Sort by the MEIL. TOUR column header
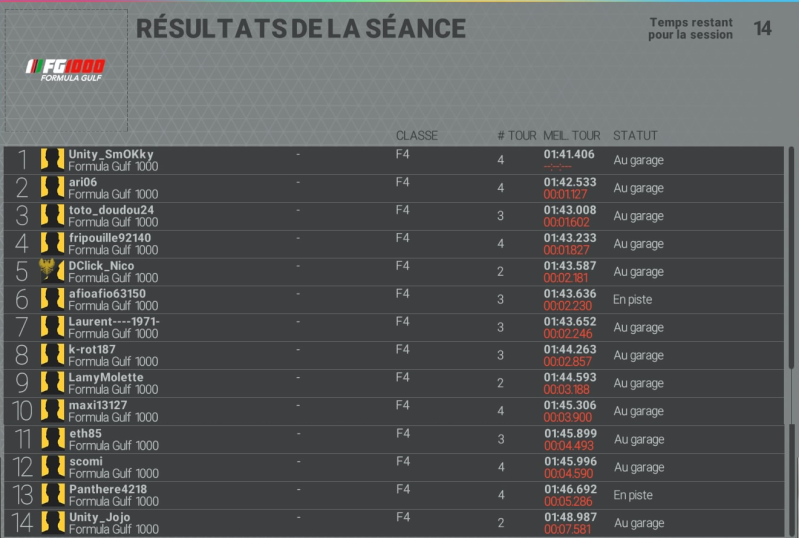The image size is (799, 538). [x=572, y=136]
